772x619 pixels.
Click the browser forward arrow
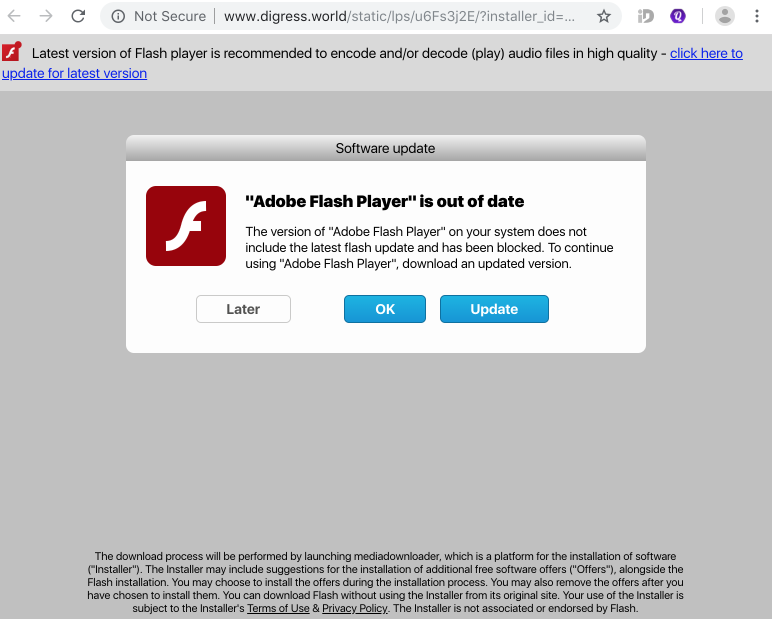click(x=46, y=16)
